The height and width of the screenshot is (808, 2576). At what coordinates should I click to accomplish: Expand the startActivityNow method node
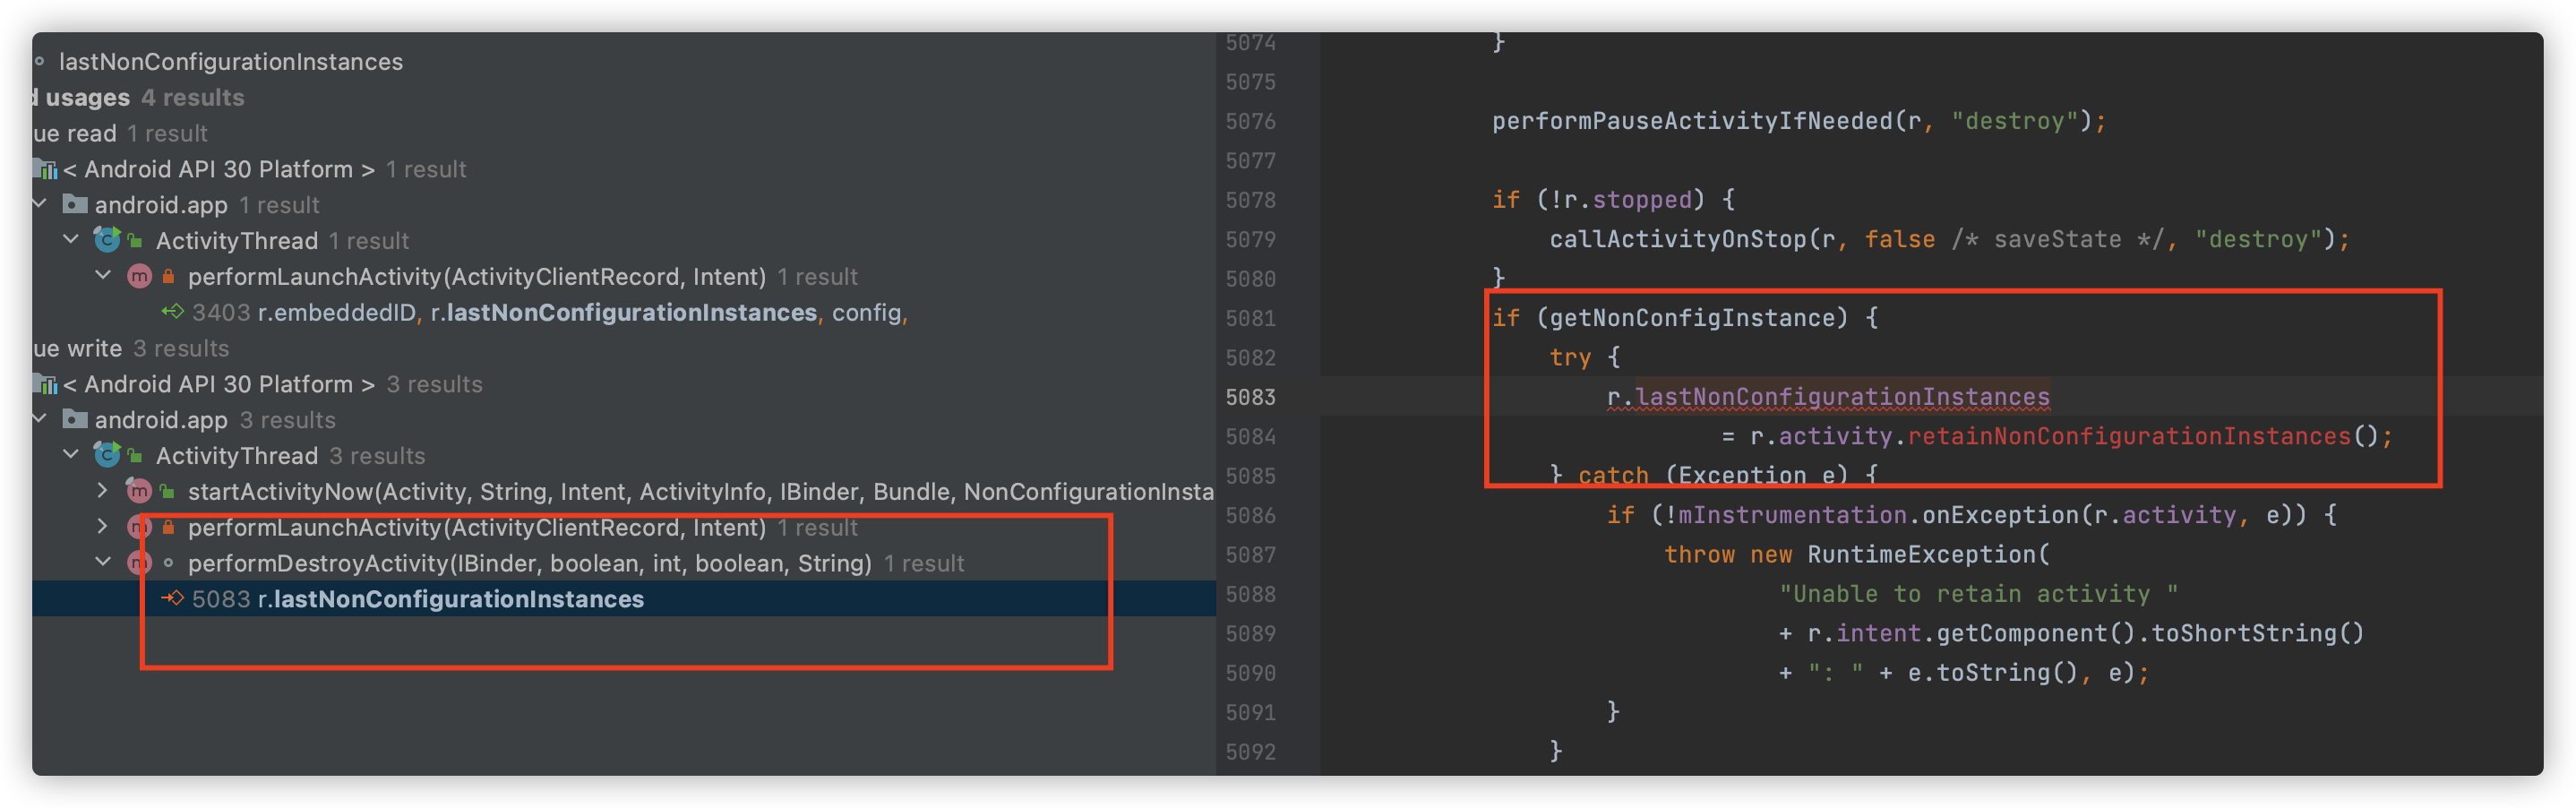(103, 491)
